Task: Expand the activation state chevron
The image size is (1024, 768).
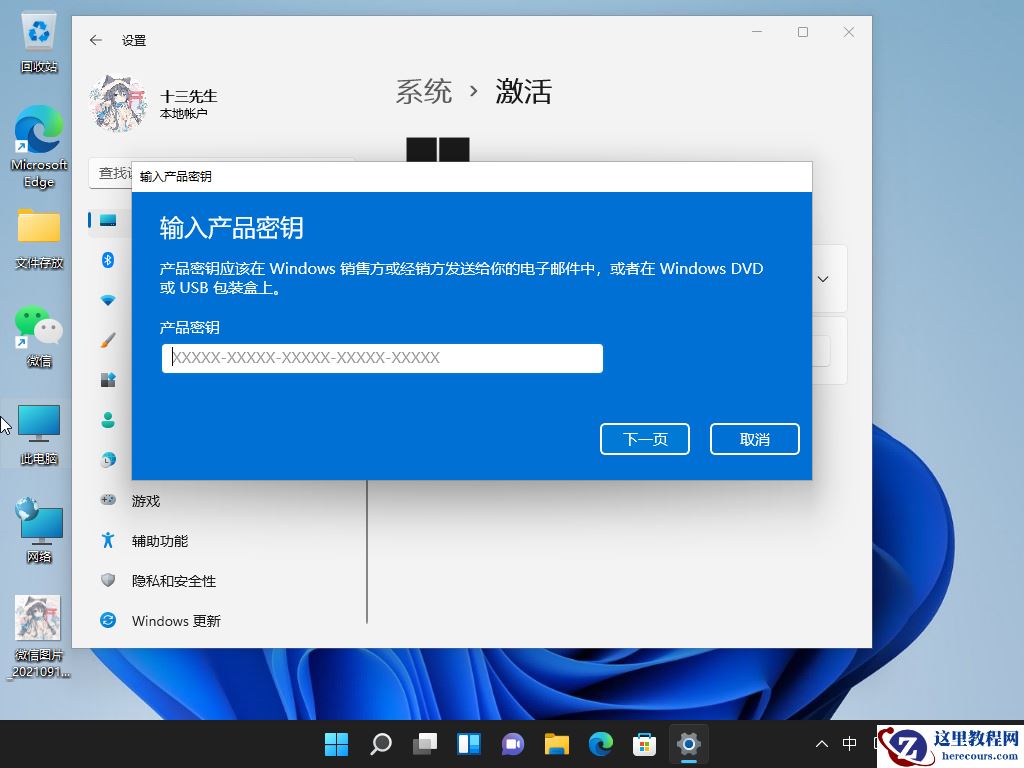Action: coord(822,279)
